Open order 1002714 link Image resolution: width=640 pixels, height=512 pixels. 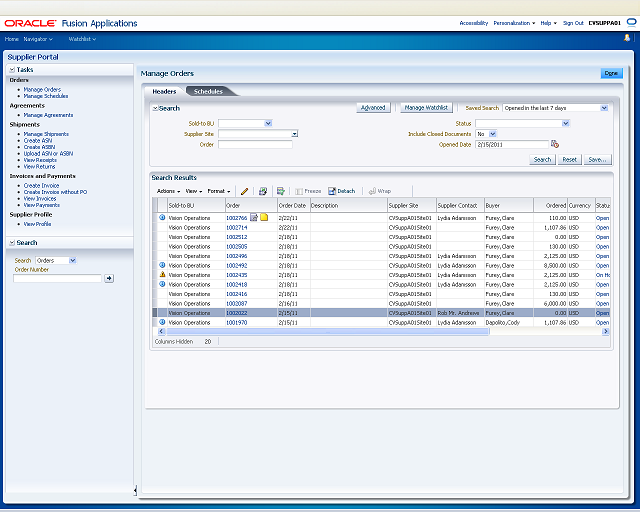coord(237,227)
